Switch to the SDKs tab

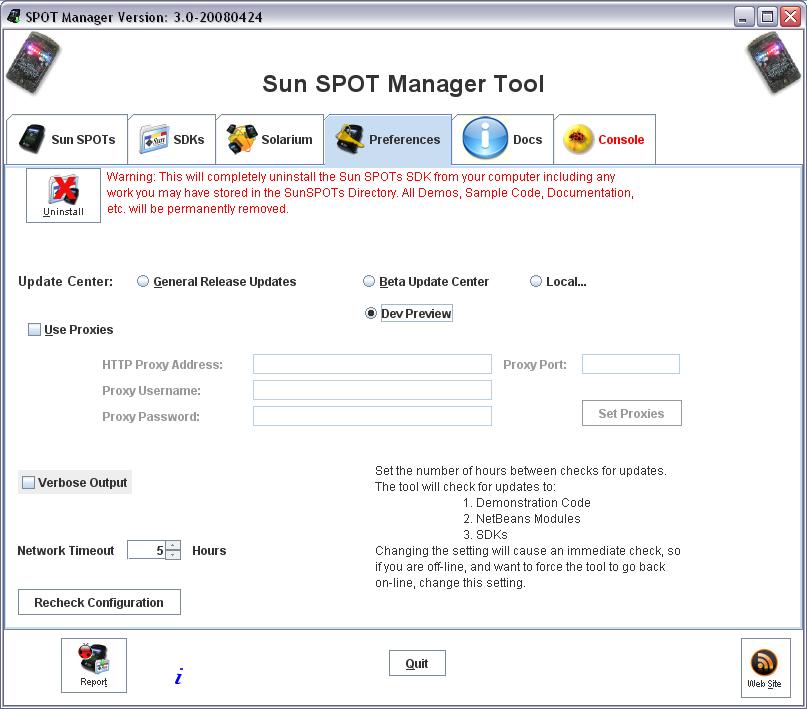[172, 140]
